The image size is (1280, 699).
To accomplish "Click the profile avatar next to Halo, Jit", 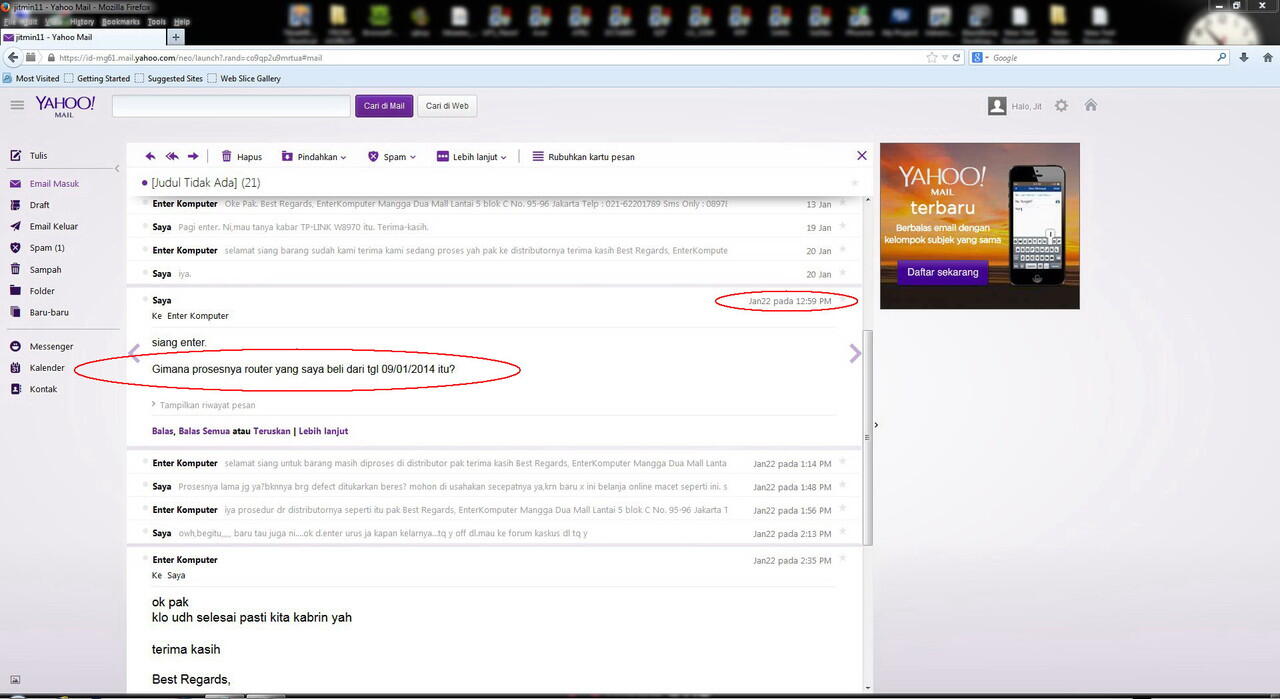I will (x=997, y=106).
